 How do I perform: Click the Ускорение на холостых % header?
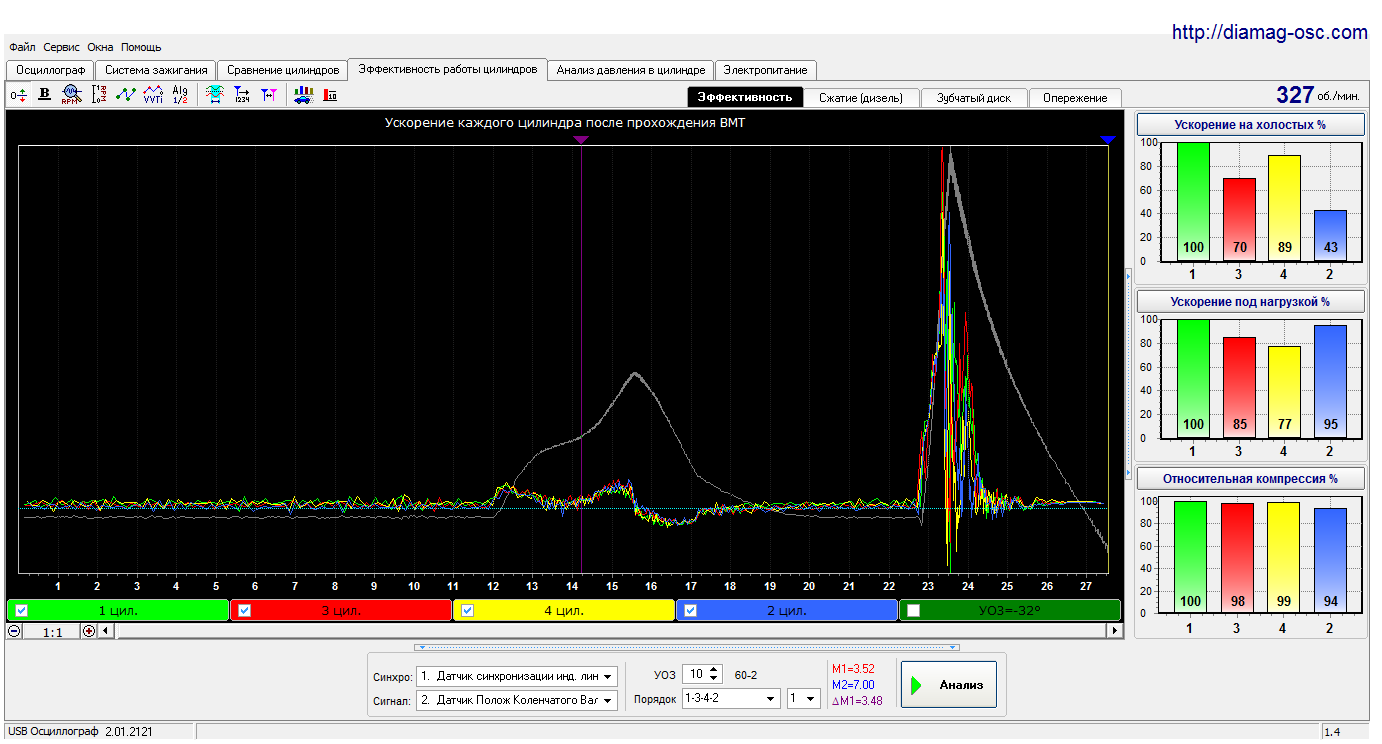[1251, 125]
